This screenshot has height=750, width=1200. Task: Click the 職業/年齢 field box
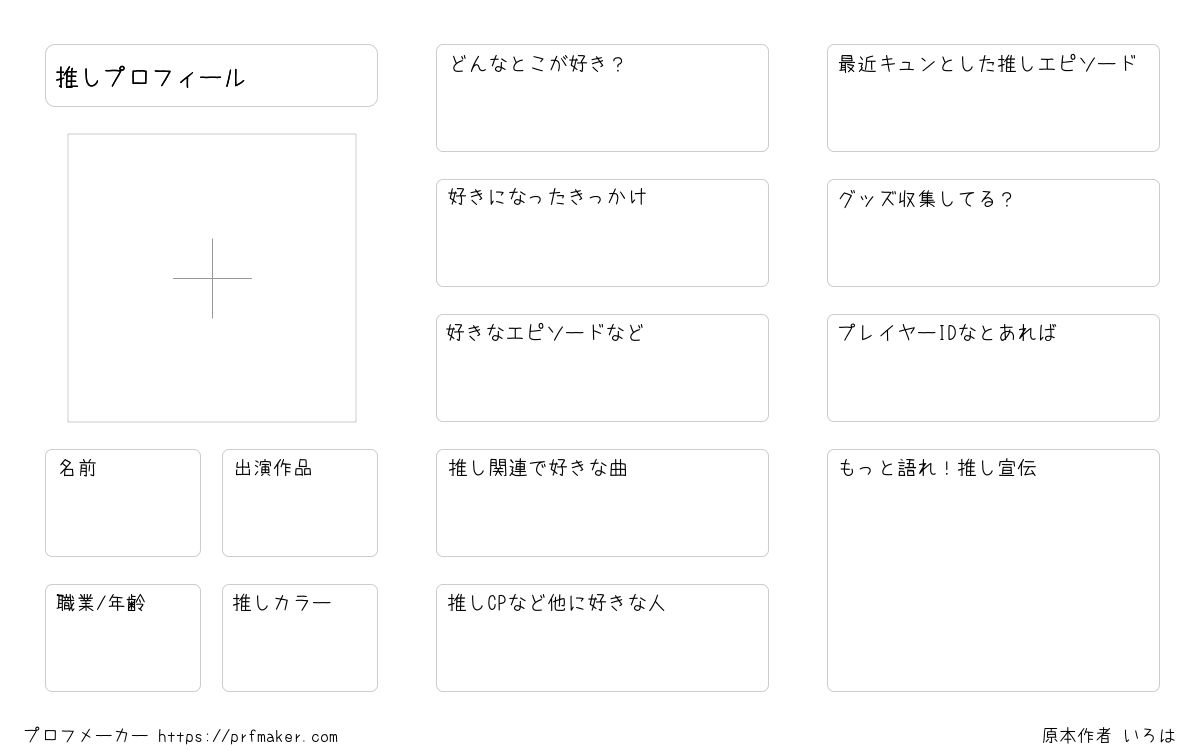123,638
